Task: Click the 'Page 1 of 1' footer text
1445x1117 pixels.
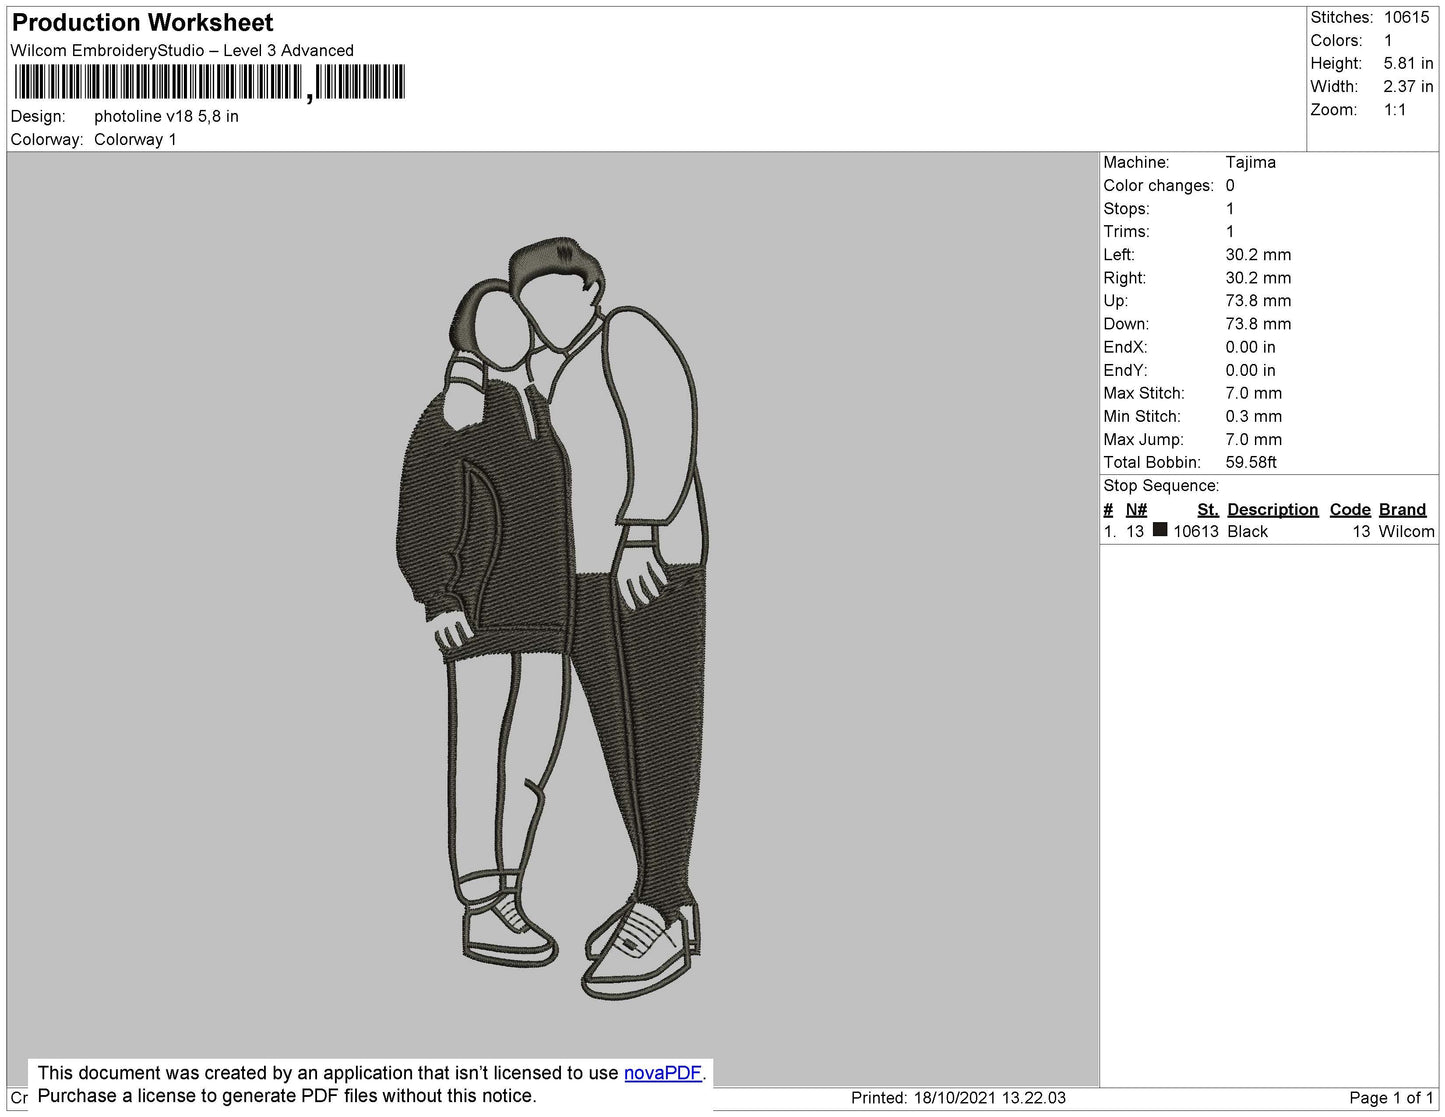Action: coord(1391,1098)
